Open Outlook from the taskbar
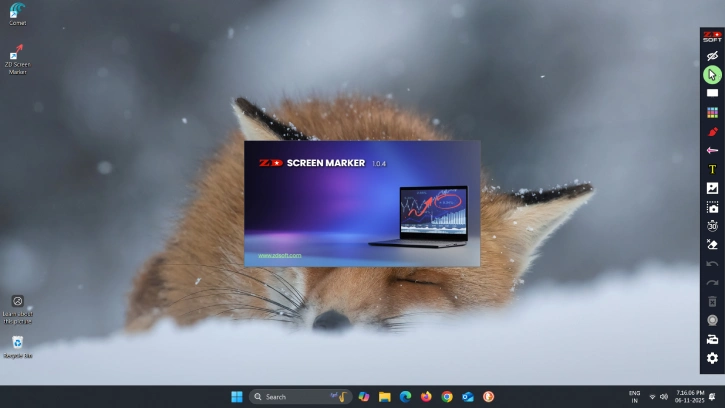 click(x=467, y=397)
